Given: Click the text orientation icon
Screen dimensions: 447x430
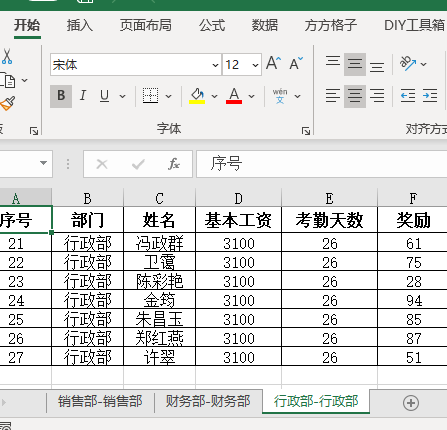Looking at the screenshot, I should tap(408, 63).
